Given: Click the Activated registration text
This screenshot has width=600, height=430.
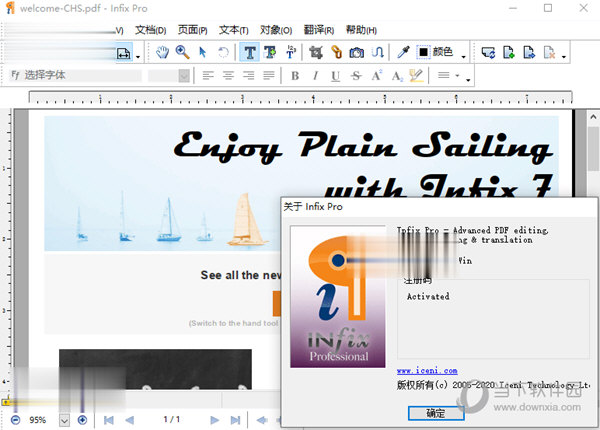Looking at the screenshot, I should pyautogui.click(x=428, y=296).
